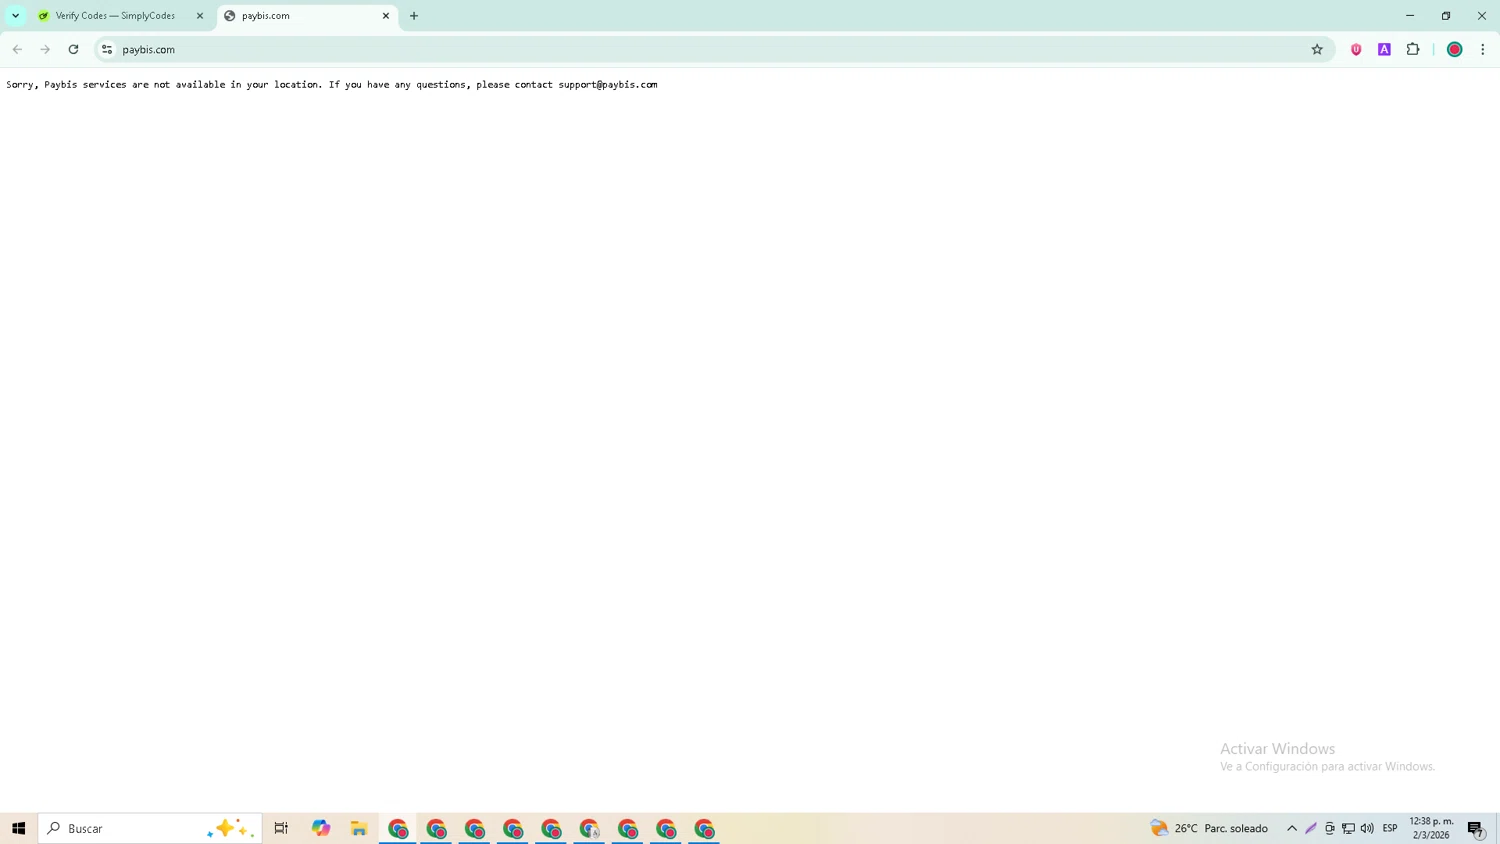Viewport: 1500px width, 844px height.
Task: Open the weather widget showing 26°C Parc. soleado
Action: 1209,828
